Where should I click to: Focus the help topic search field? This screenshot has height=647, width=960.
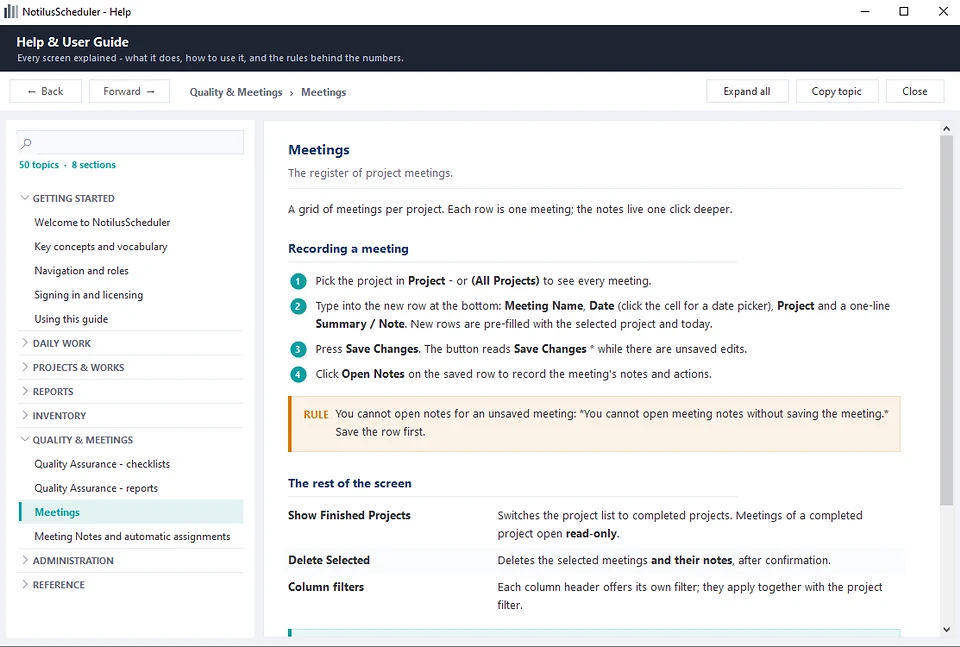(130, 143)
